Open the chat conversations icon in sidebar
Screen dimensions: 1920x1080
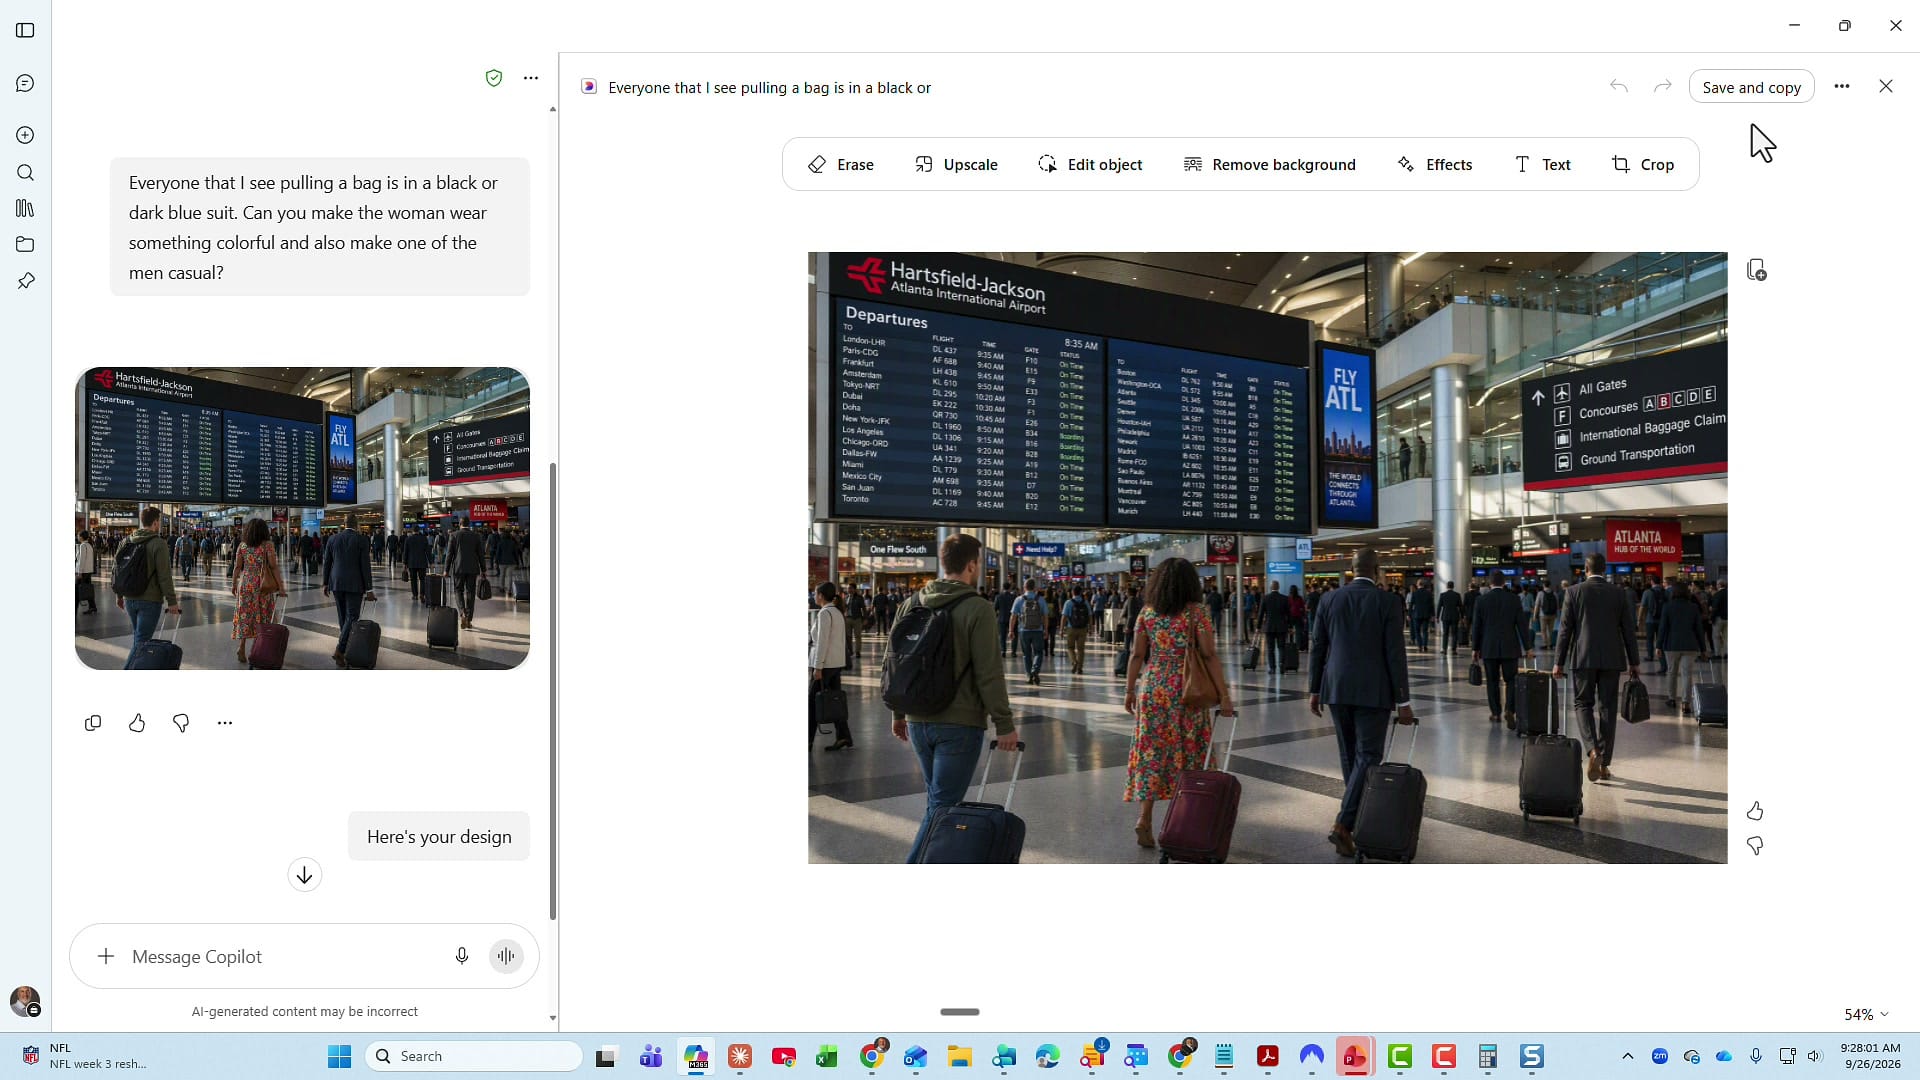tap(25, 83)
